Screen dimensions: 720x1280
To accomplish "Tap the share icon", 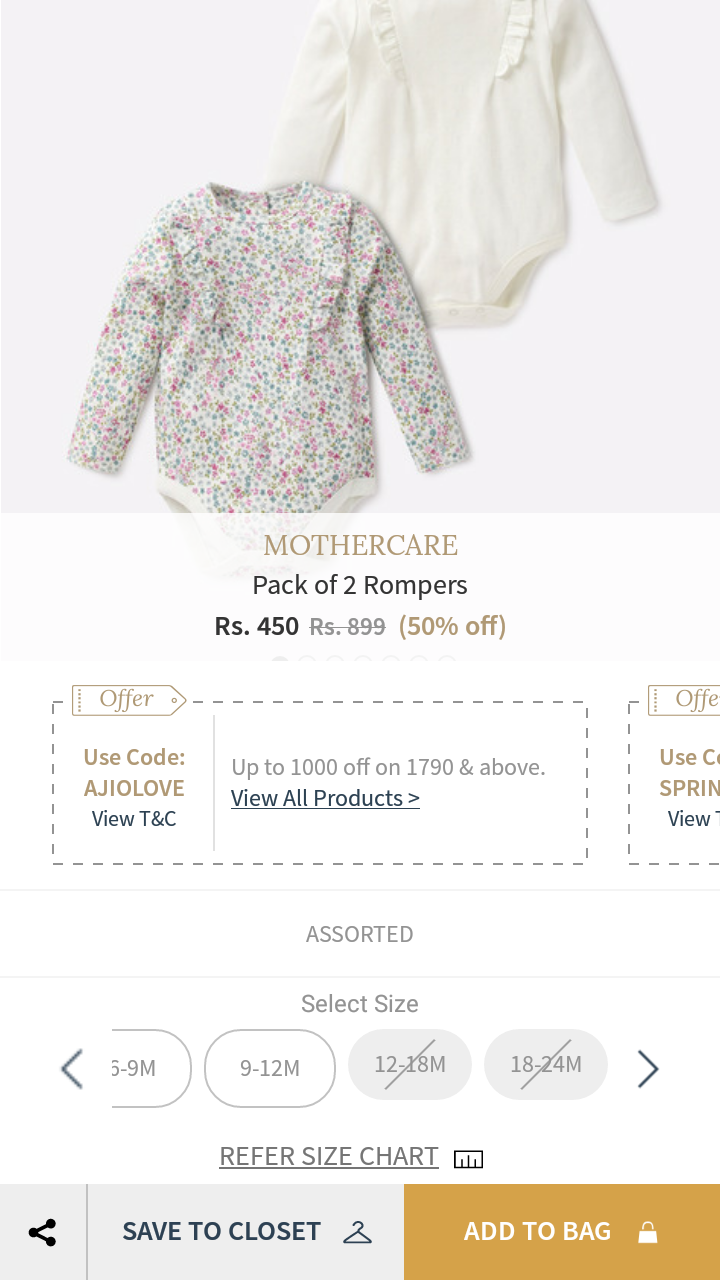I will pos(43,1232).
